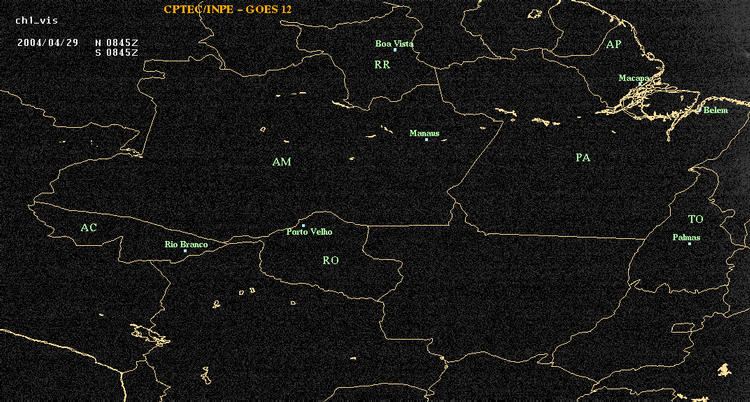Click the N 0845Z time stamp
The height and width of the screenshot is (402, 750).
tap(116, 42)
